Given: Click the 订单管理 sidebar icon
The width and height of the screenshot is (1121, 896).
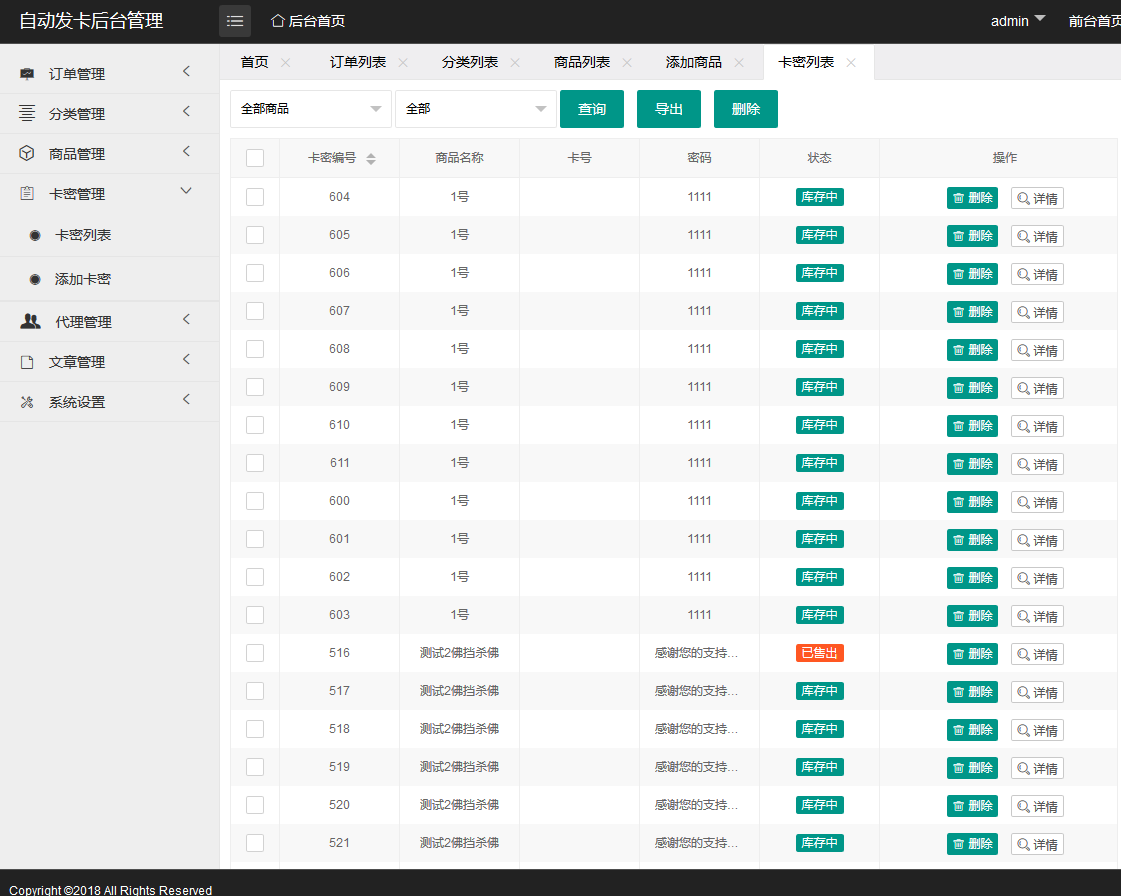Looking at the screenshot, I should pyautogui.click(x=27, y=74).
